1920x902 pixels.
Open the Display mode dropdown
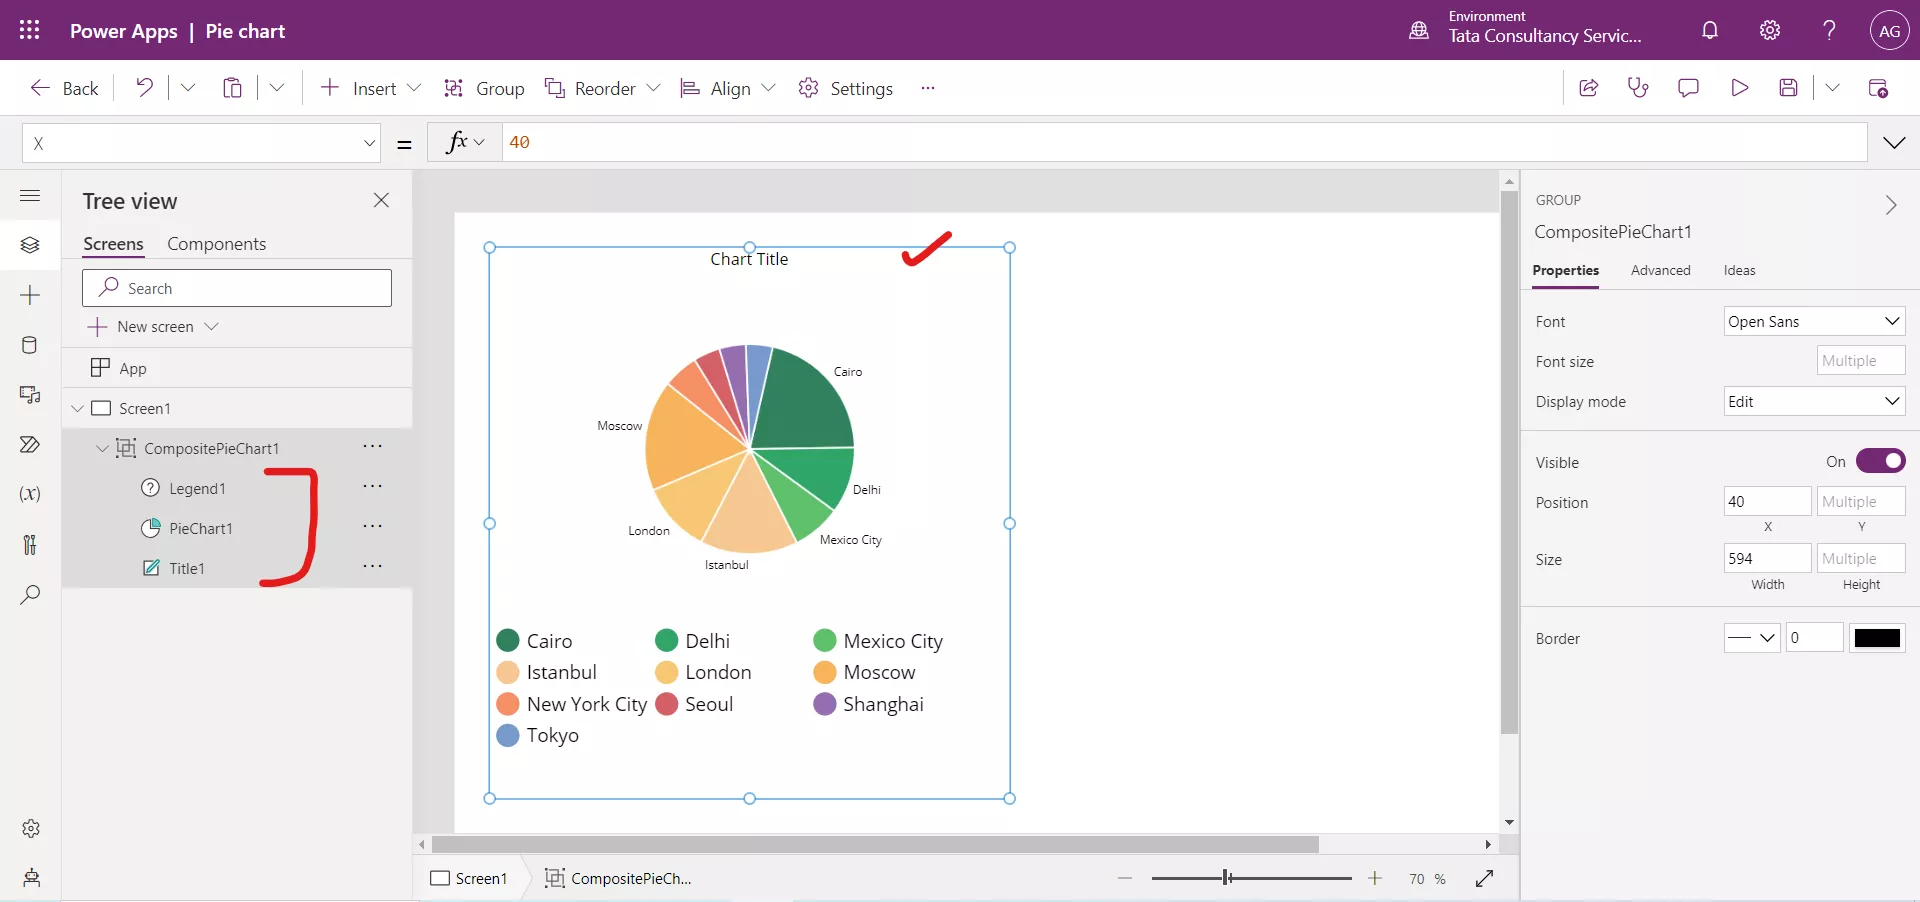[1813, 401]
